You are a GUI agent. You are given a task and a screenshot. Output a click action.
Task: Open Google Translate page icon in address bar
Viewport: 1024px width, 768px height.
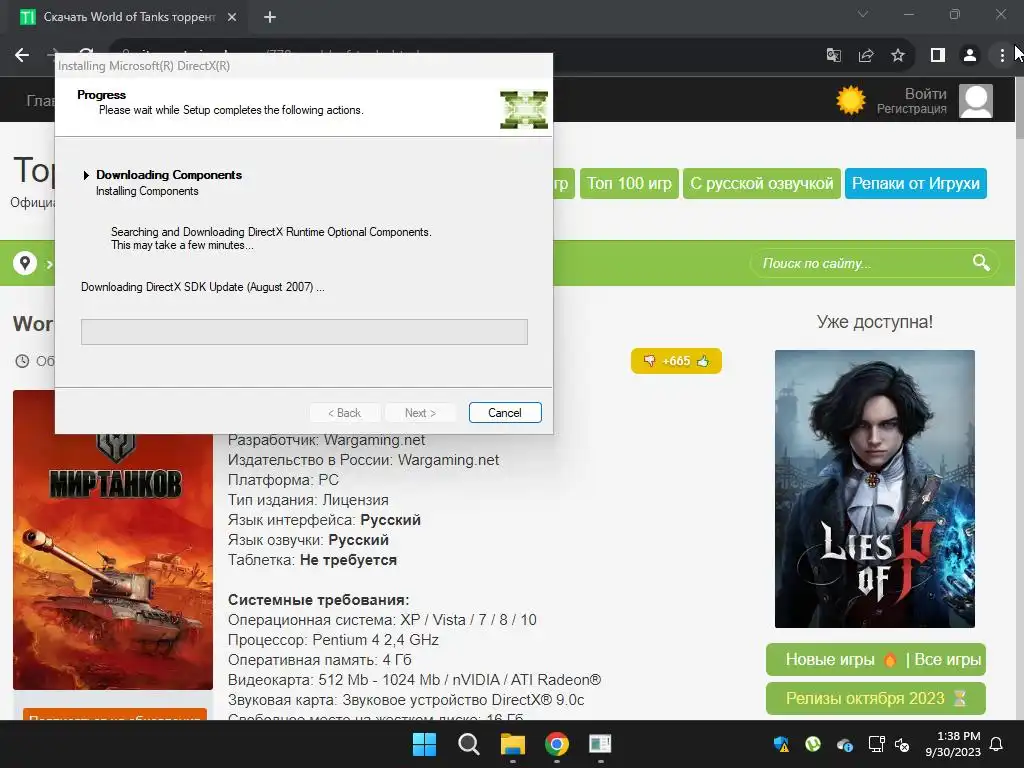833,56
